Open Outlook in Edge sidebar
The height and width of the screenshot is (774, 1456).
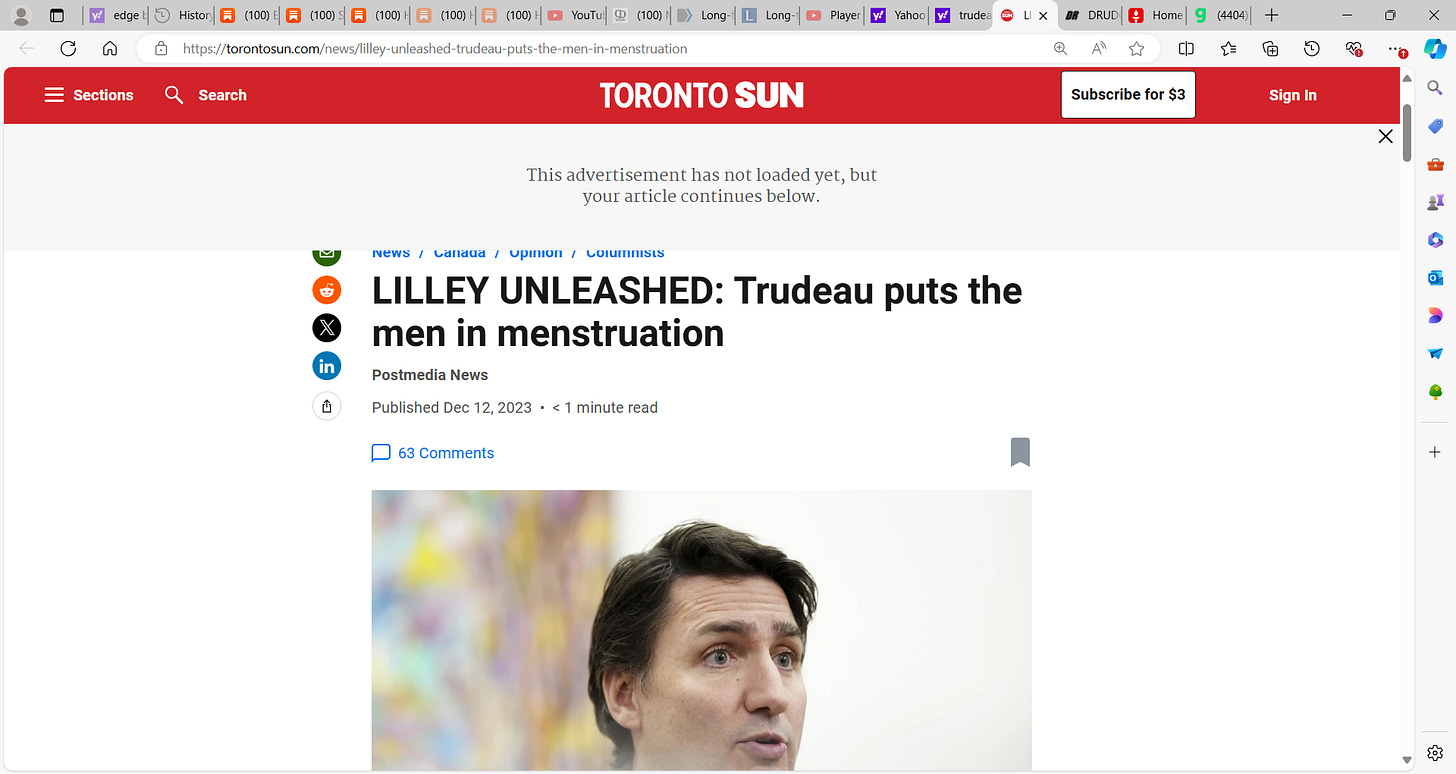coord(1435,278)
